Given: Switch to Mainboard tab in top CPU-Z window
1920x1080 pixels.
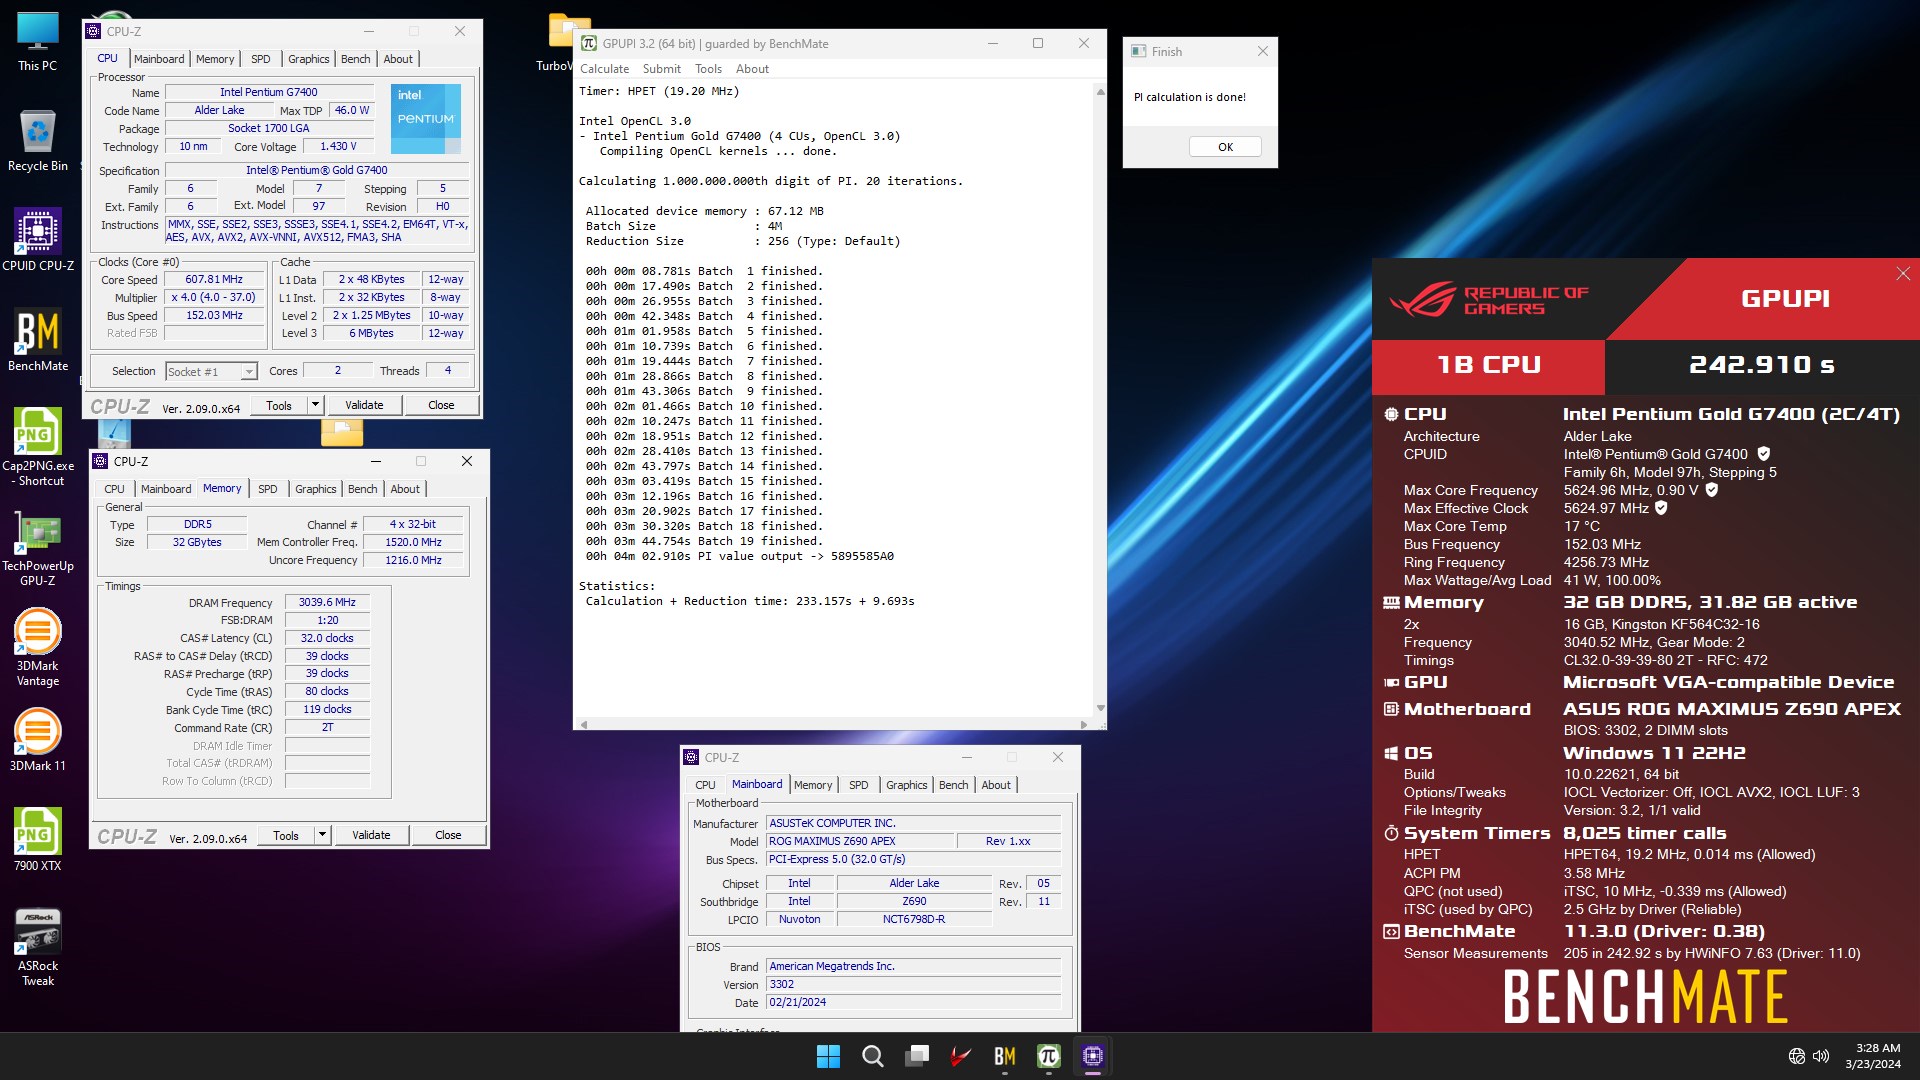Looking at the screenshot, I should pyautogui.click(x=159, y=59).
